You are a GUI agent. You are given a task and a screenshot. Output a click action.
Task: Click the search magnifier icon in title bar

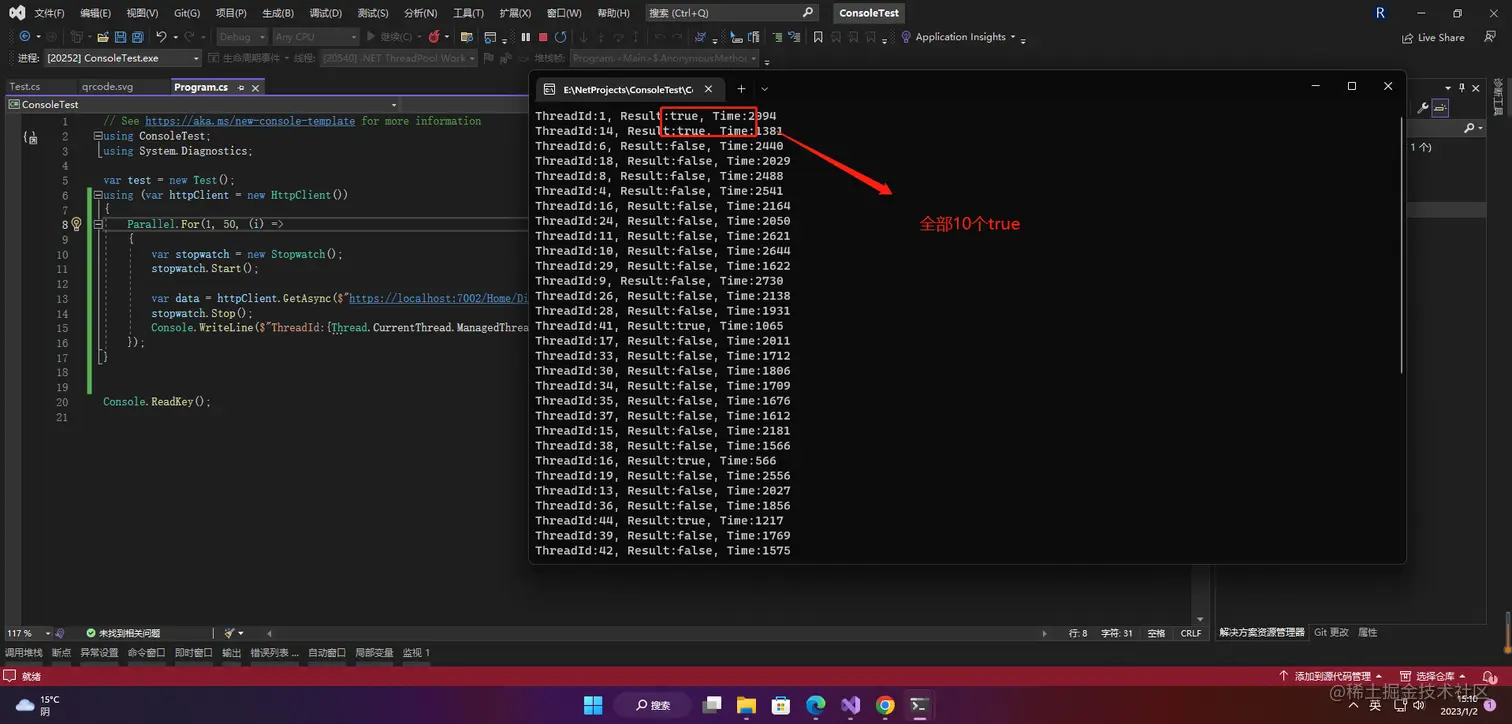[808, 13]
